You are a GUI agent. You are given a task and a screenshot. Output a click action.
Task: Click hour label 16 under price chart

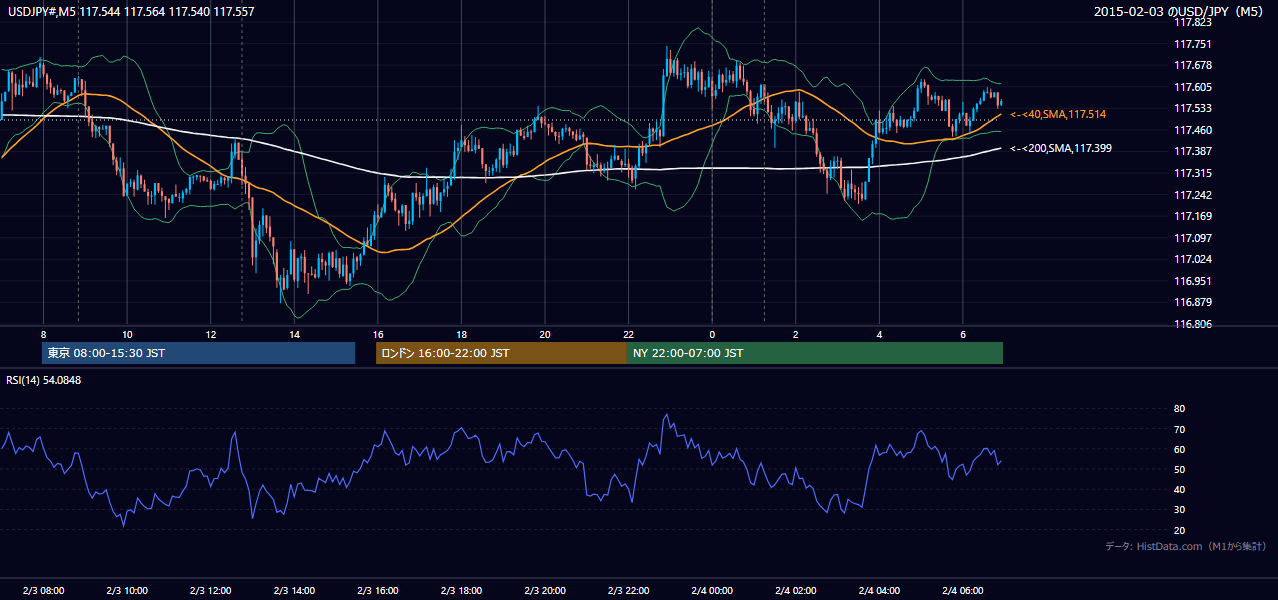[378, 334]
